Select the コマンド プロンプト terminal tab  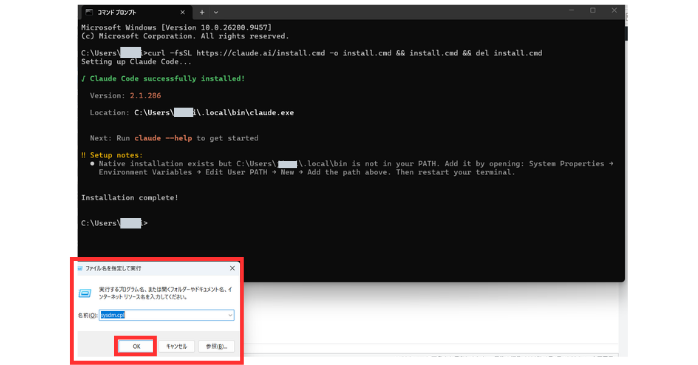click(x=136, y=12)
